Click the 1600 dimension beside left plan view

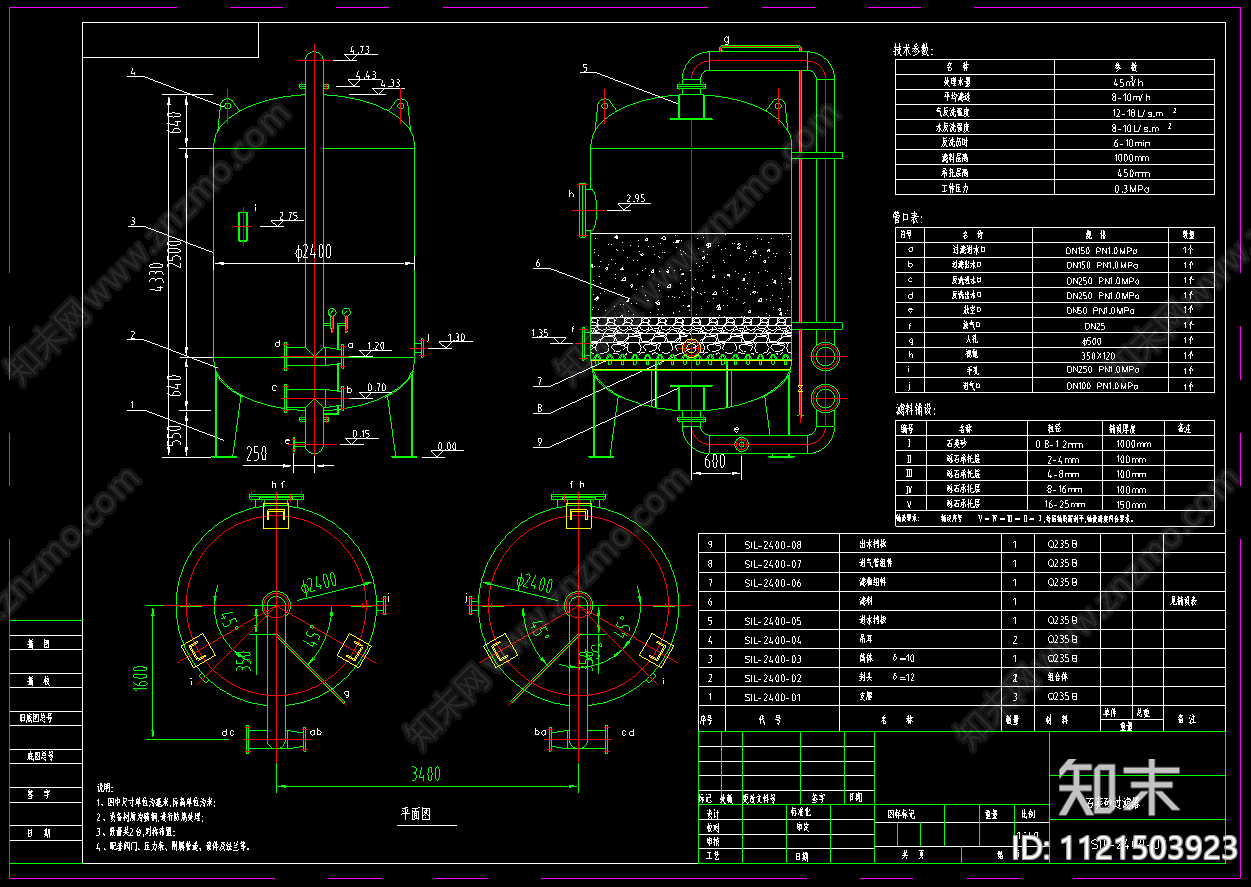pos(141,677)
